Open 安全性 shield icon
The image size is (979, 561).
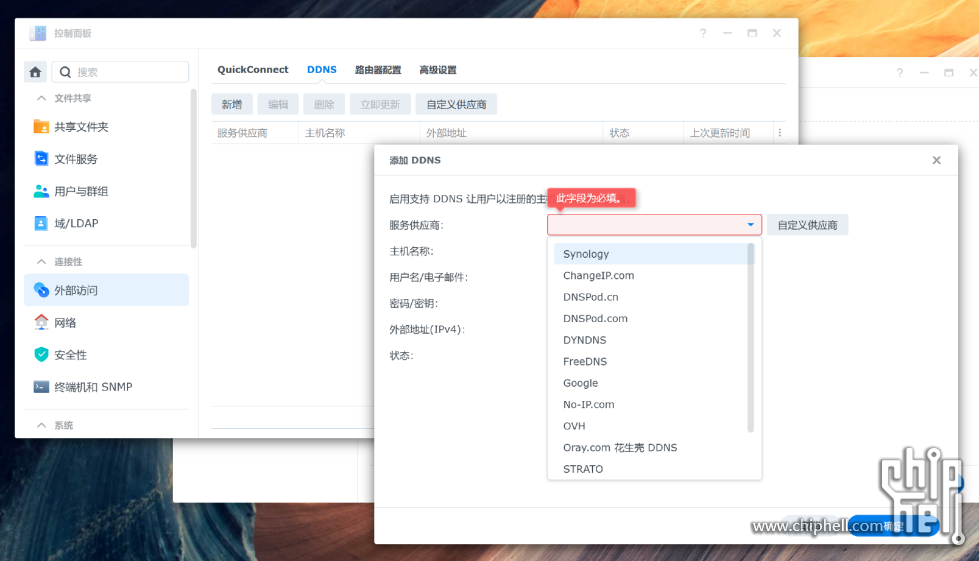(41, 354)
